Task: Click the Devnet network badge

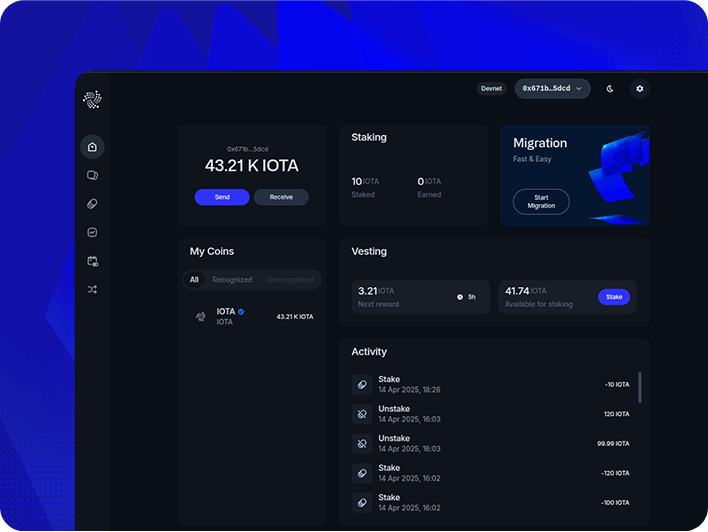Action: 492,89
